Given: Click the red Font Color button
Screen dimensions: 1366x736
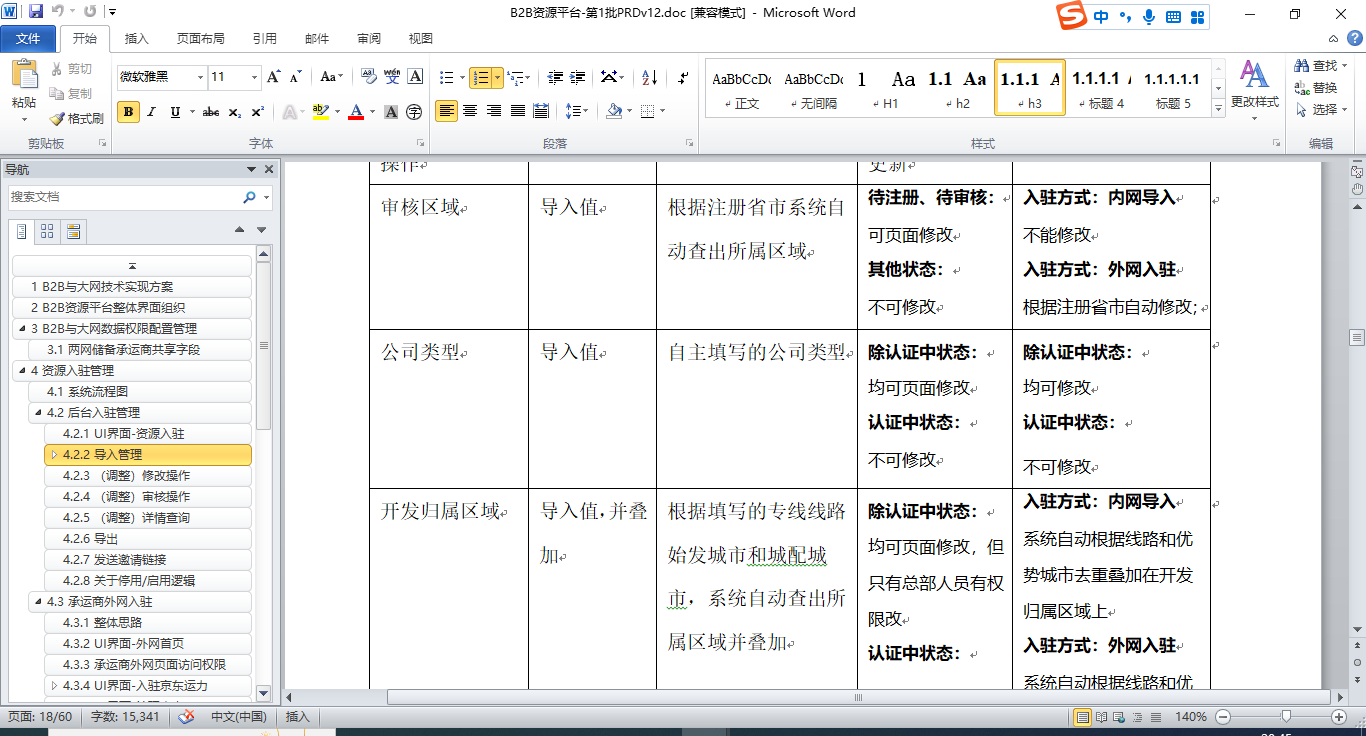Looking at the screenshot, I should pos(355,112).
